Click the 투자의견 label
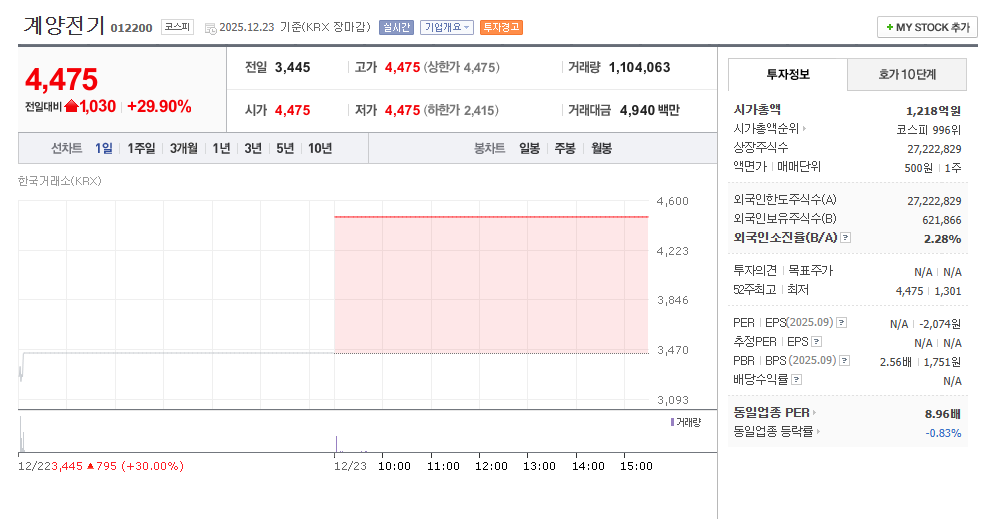The height and width of the screenshot is (519, 992). 755,271
